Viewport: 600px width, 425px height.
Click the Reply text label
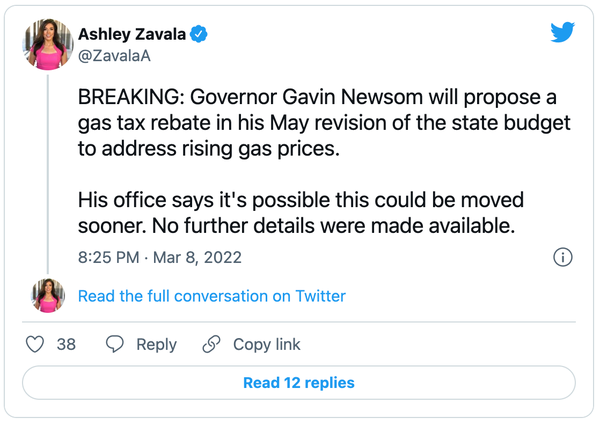click(157, 344)
